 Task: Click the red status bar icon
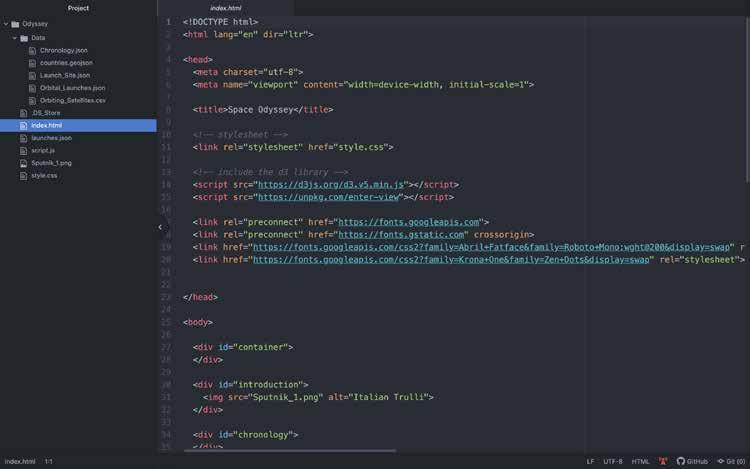[663, 461]
